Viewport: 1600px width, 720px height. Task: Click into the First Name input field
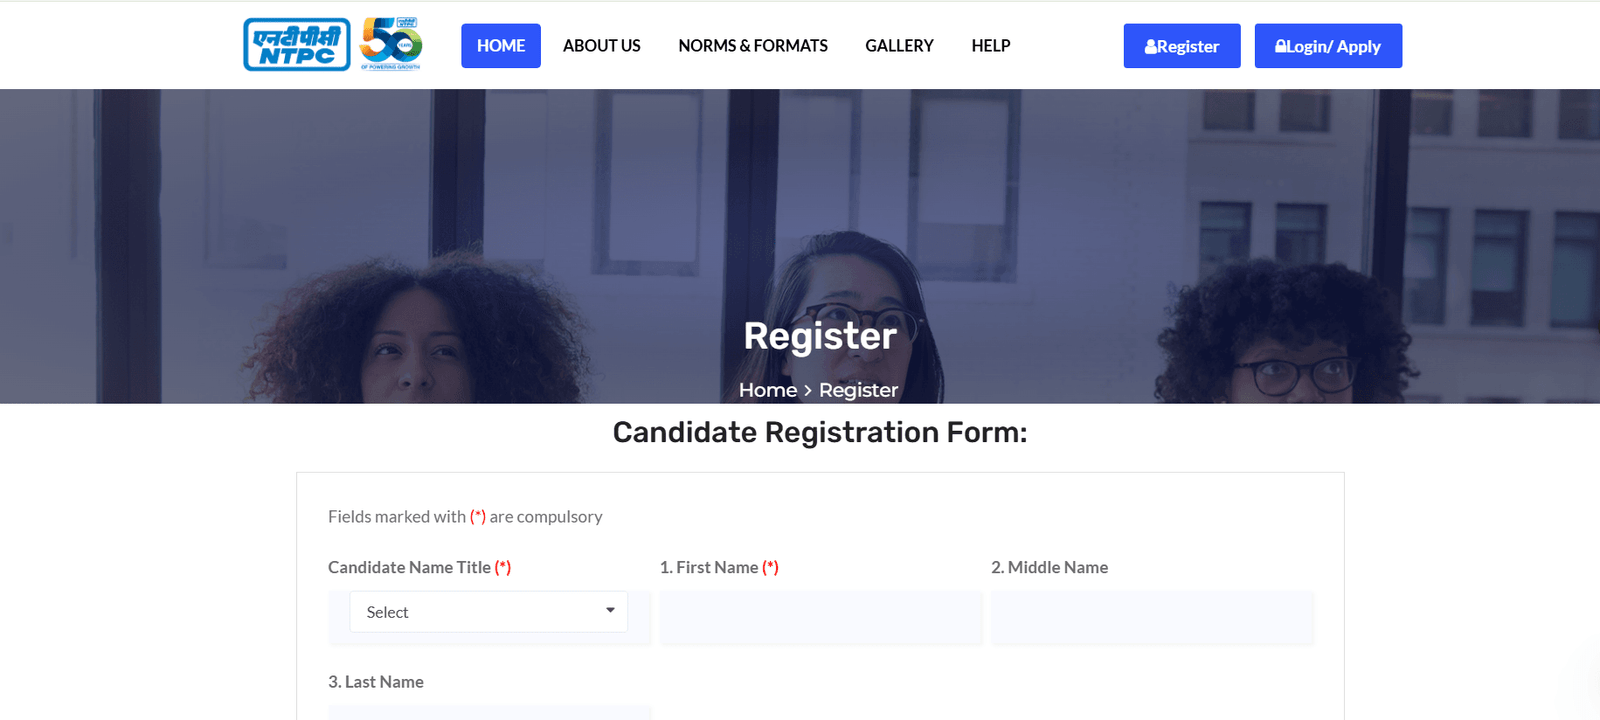coord(820,618)
